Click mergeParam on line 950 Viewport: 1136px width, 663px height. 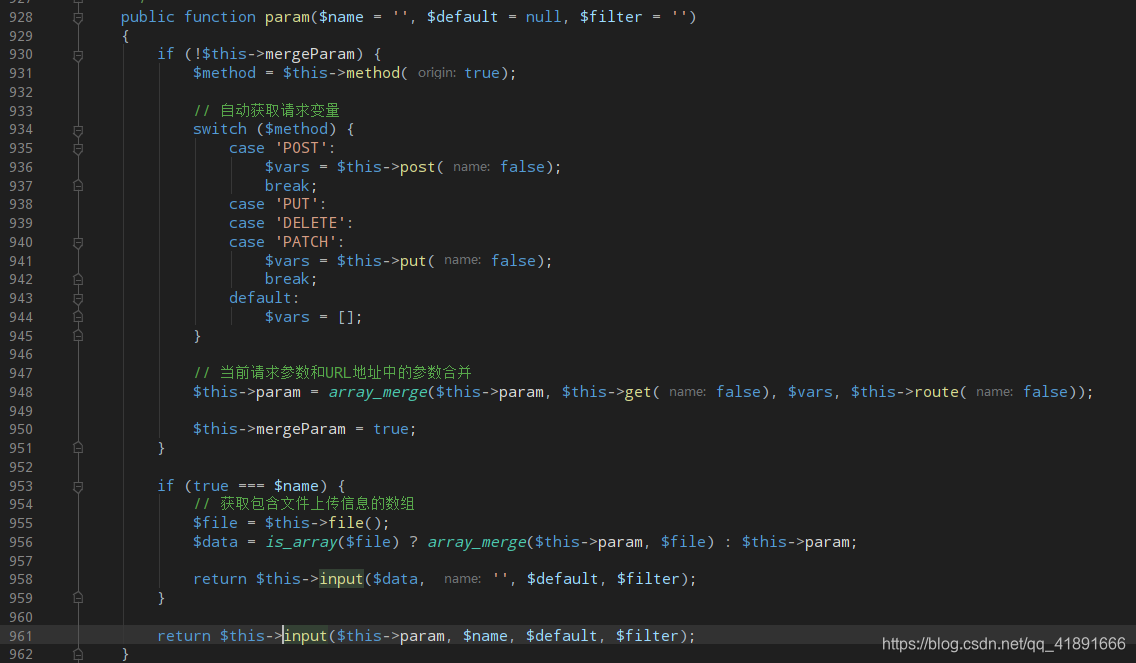[x=301, y=429]
